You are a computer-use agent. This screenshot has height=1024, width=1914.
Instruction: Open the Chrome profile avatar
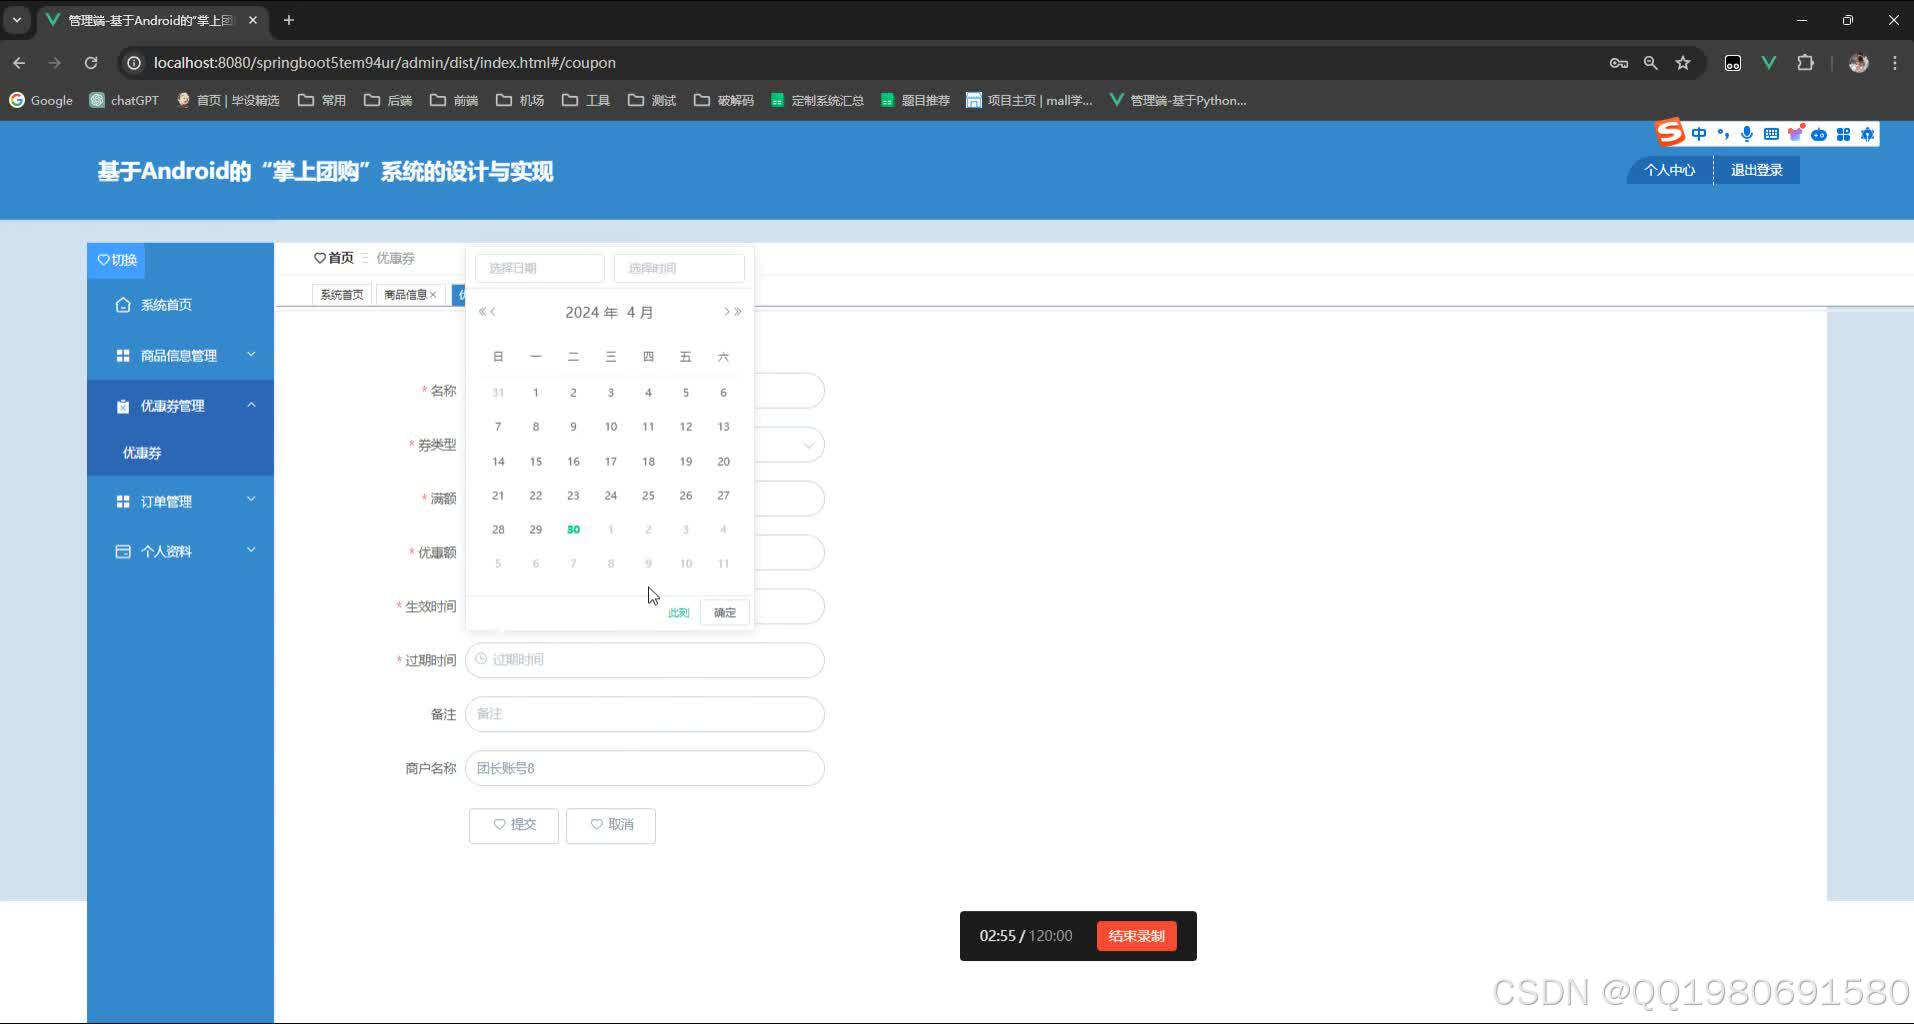pos(1859,63)
